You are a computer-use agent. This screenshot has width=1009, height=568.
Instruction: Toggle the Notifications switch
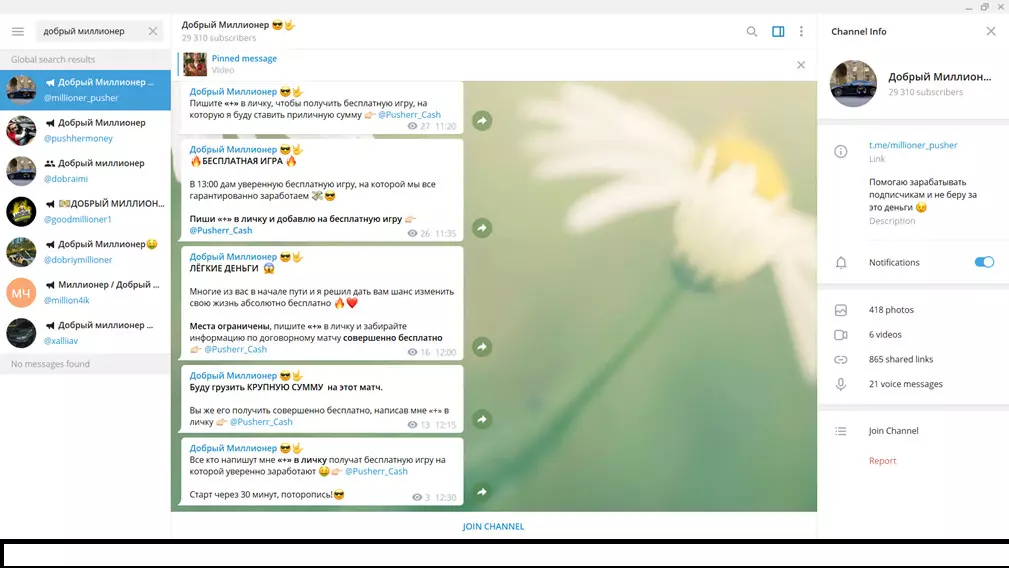click(984, 262)
